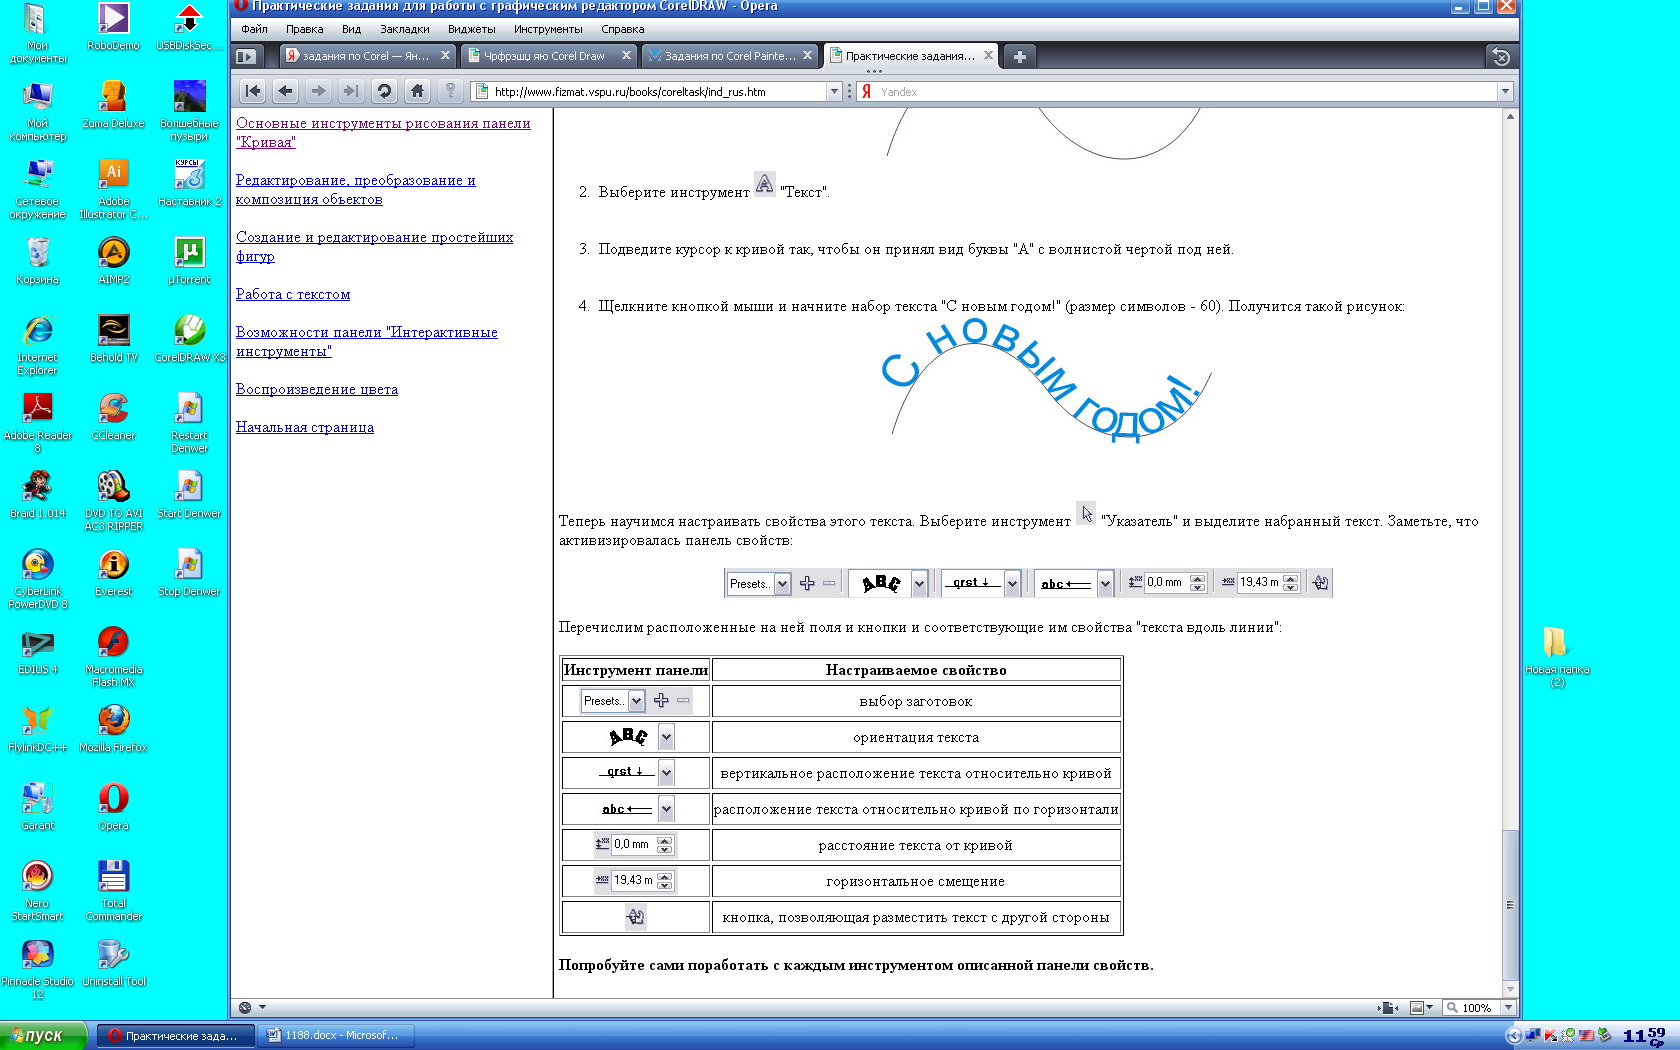Open the home page with the house icon
Viewport: 1680px width, 1050px height.
(417, 91)
